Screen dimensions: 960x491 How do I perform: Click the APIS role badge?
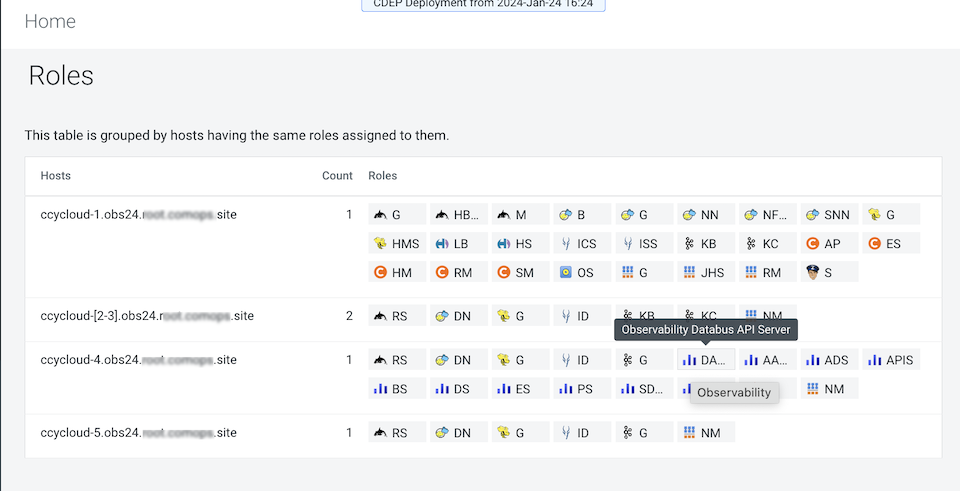coord(890,360)
